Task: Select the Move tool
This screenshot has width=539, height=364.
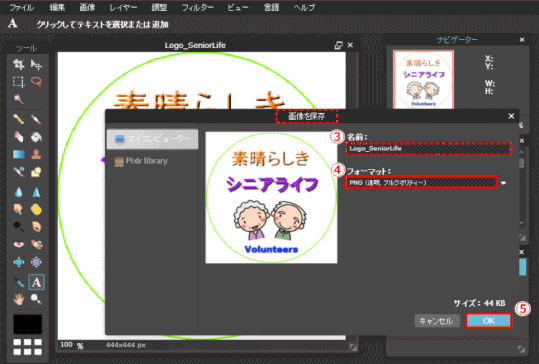Action: (x=36, y=64)
